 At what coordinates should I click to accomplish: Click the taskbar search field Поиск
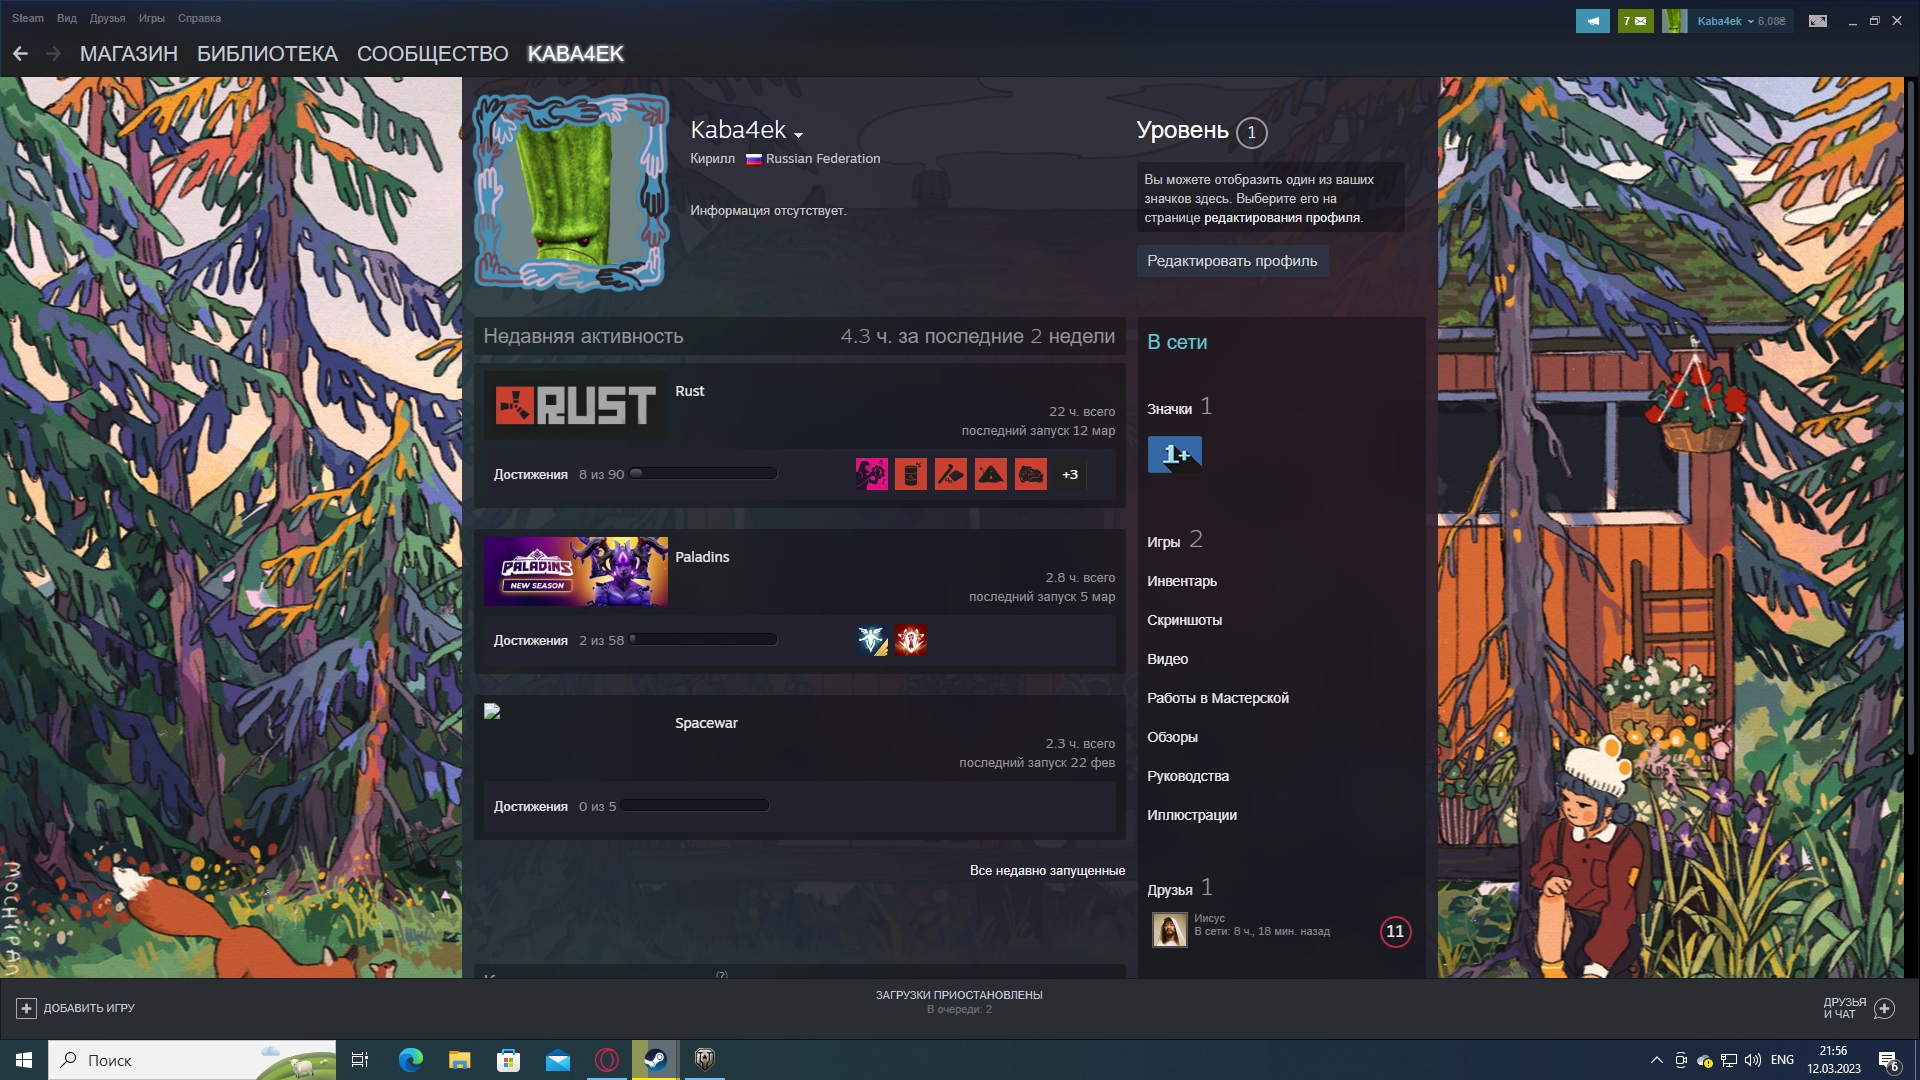click(x=192, y=1060)
